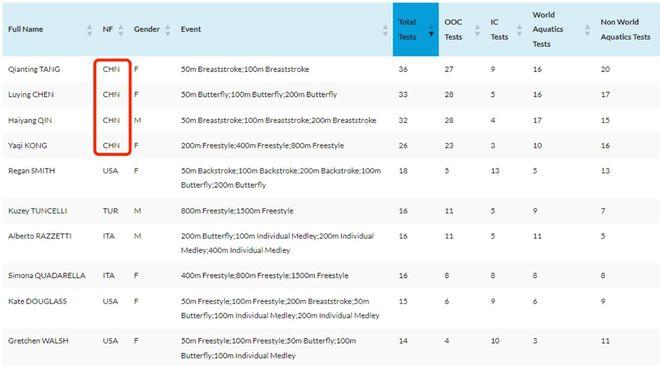Click ITA in Alberto RAZZETTI row
This screenshot has height=366, width=660.
pos(109,236)
